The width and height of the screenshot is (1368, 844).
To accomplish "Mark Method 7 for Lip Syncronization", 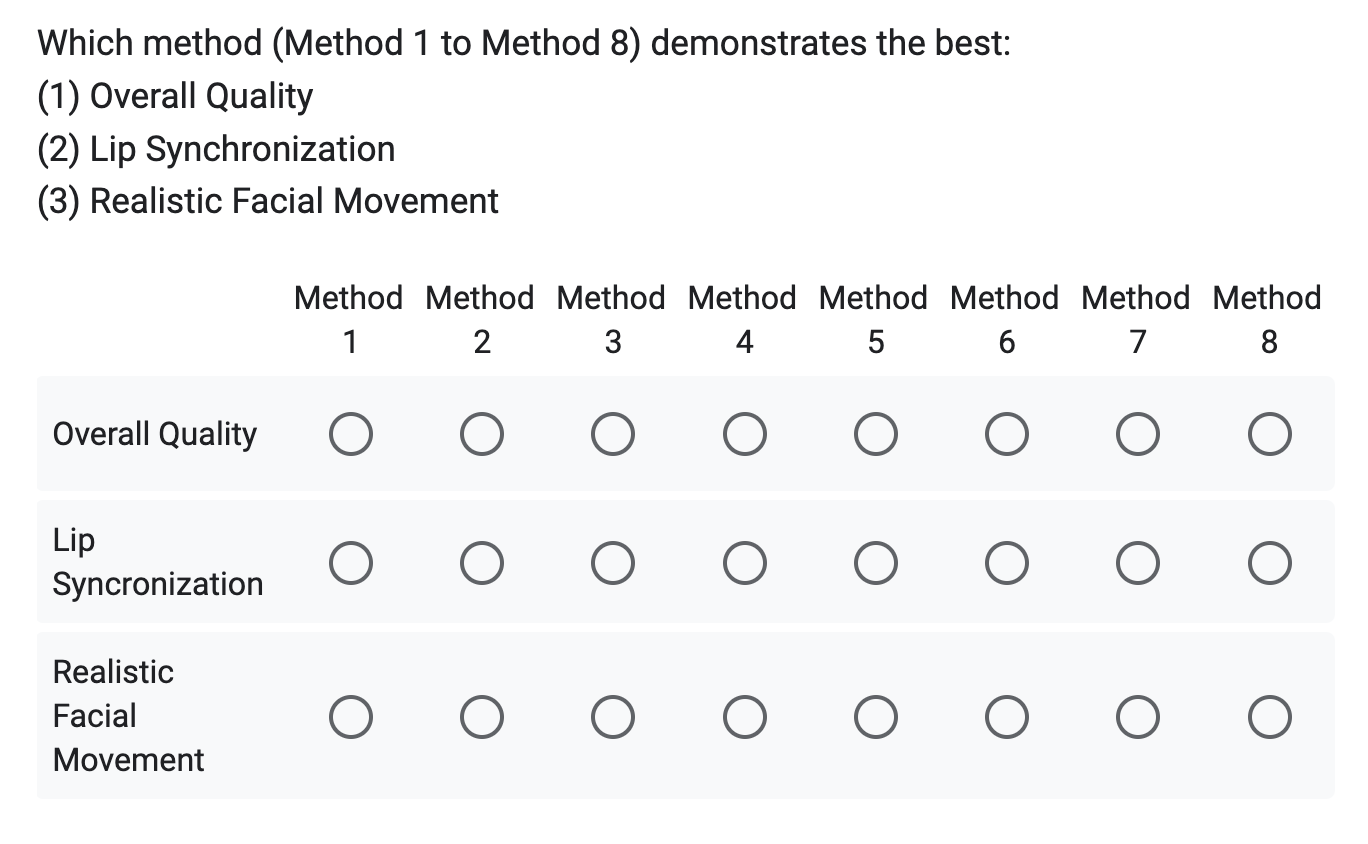I will (x=1137, y=563).
